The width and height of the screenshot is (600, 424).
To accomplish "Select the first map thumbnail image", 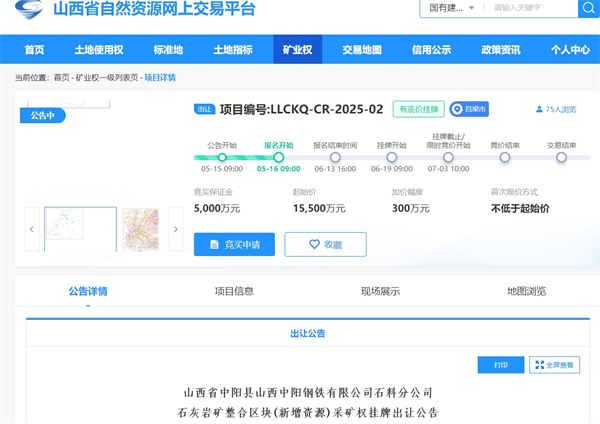I will tap(80, 229).
